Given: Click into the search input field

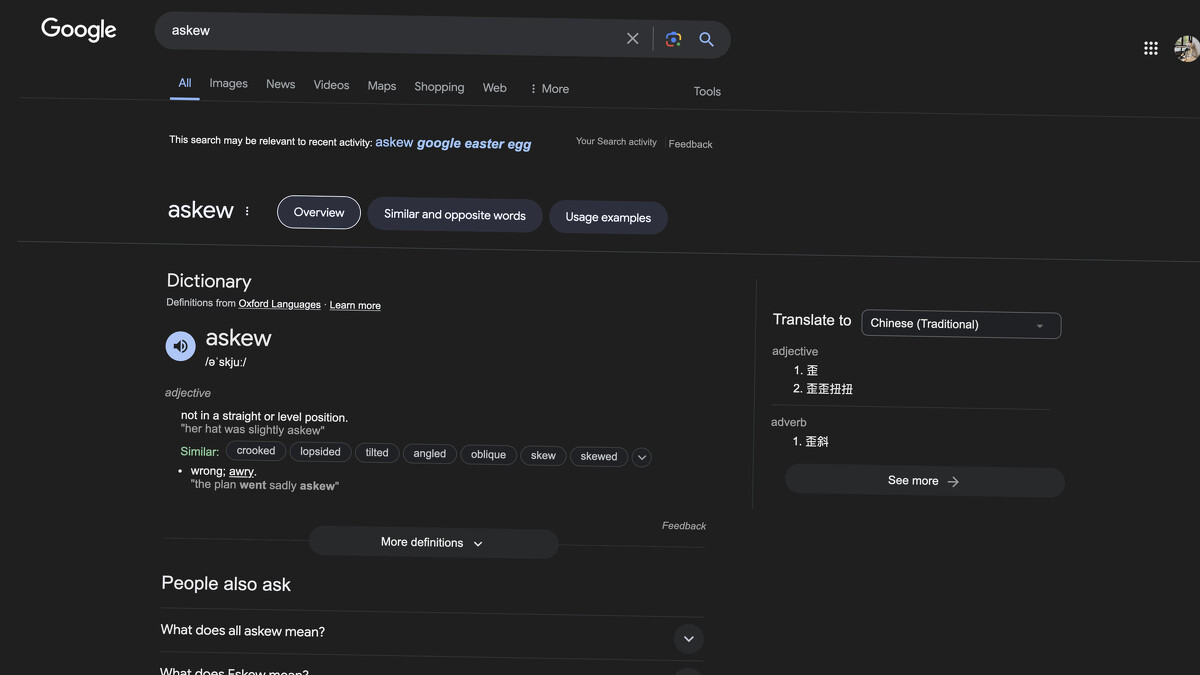Looking at the screenshot, I should click(x=390, y=32).
